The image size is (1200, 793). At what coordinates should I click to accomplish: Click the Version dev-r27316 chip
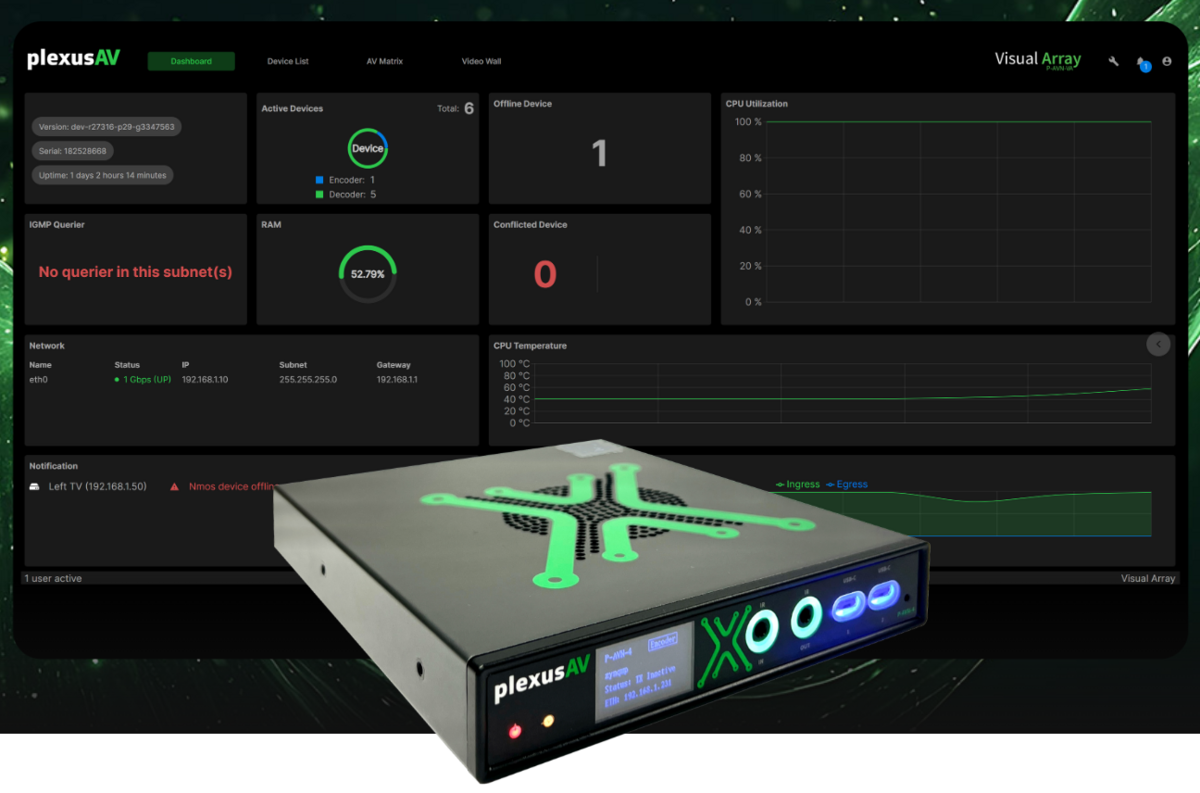107,127
